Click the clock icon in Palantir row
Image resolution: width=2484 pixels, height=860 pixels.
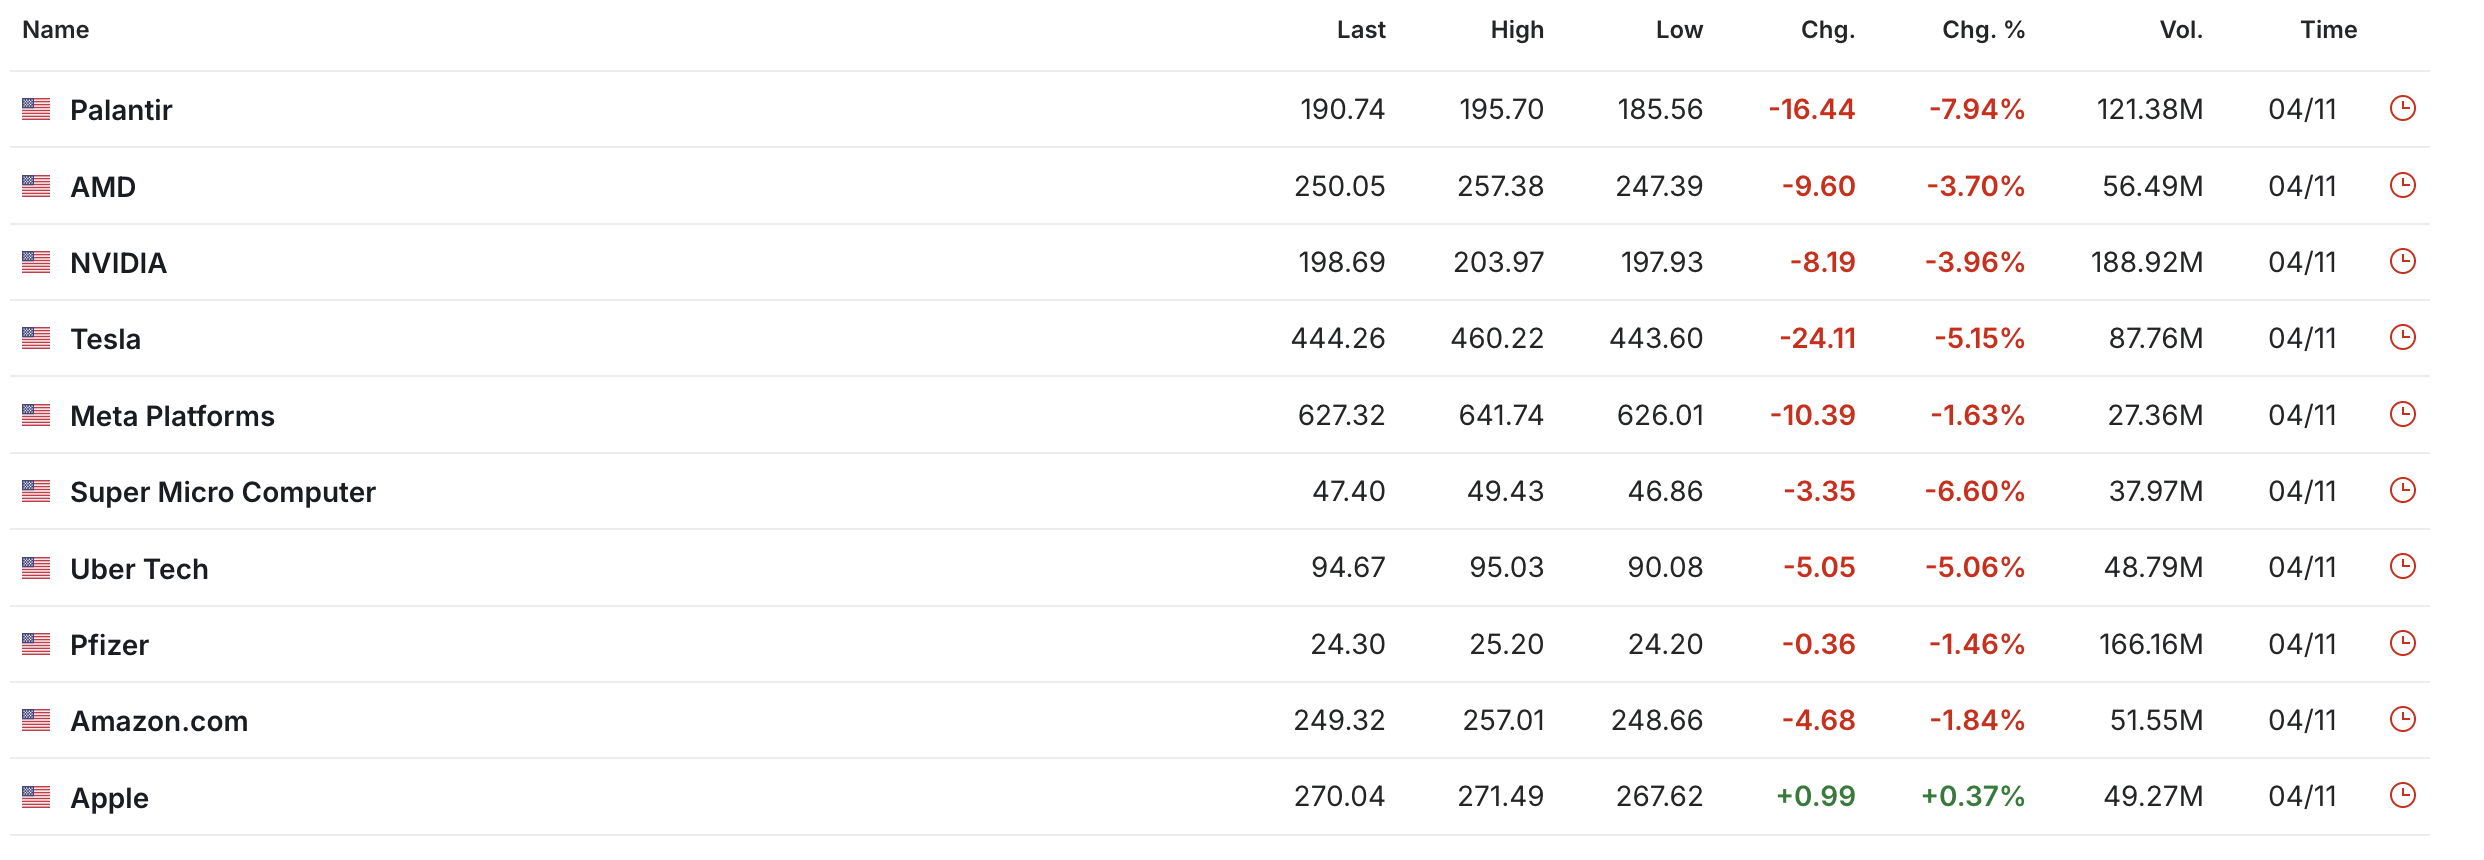(2402, 108)
